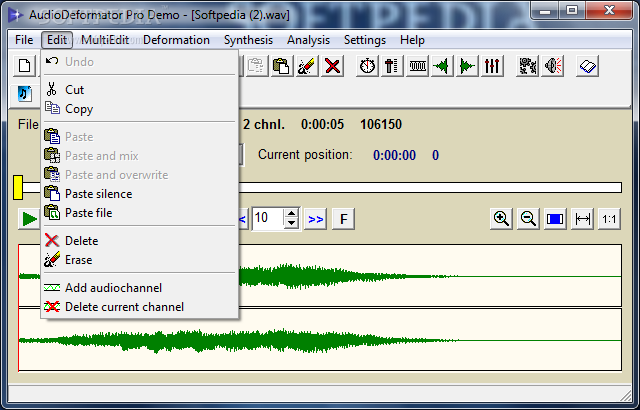The height and width of the screenshot is (410, 640).
Task: Click inside the upper channel waveform
Action: pyautogui.click(x=429, y=276)
